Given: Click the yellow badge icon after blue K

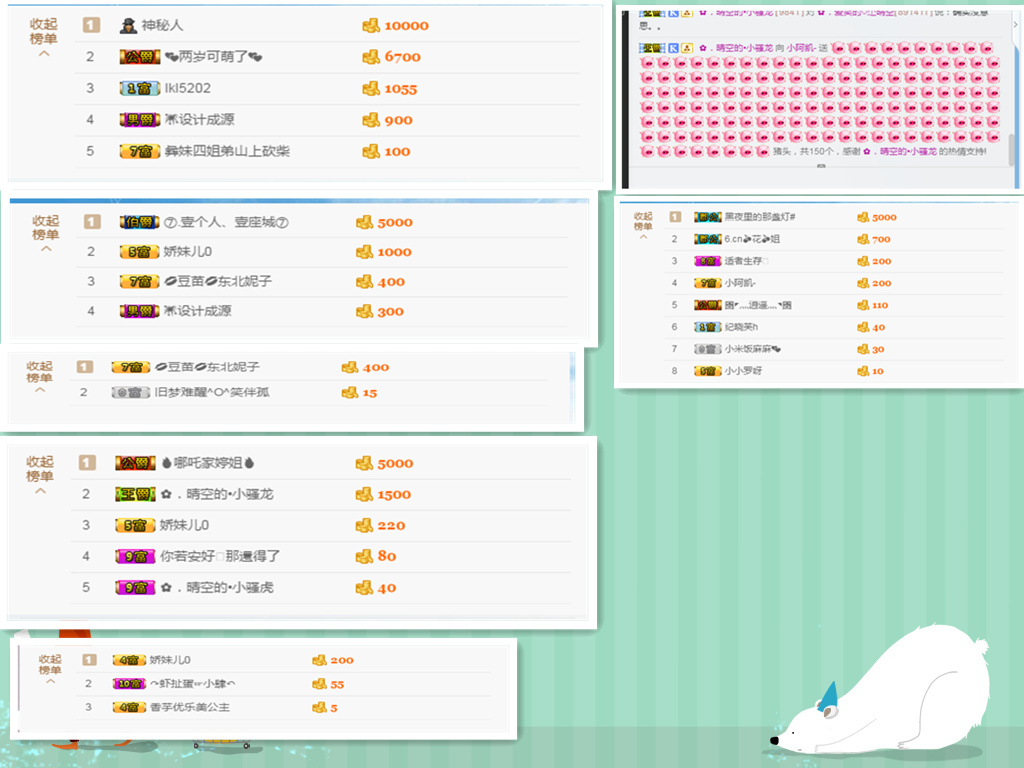Looking at the screenshot, I should pos(686,48).
